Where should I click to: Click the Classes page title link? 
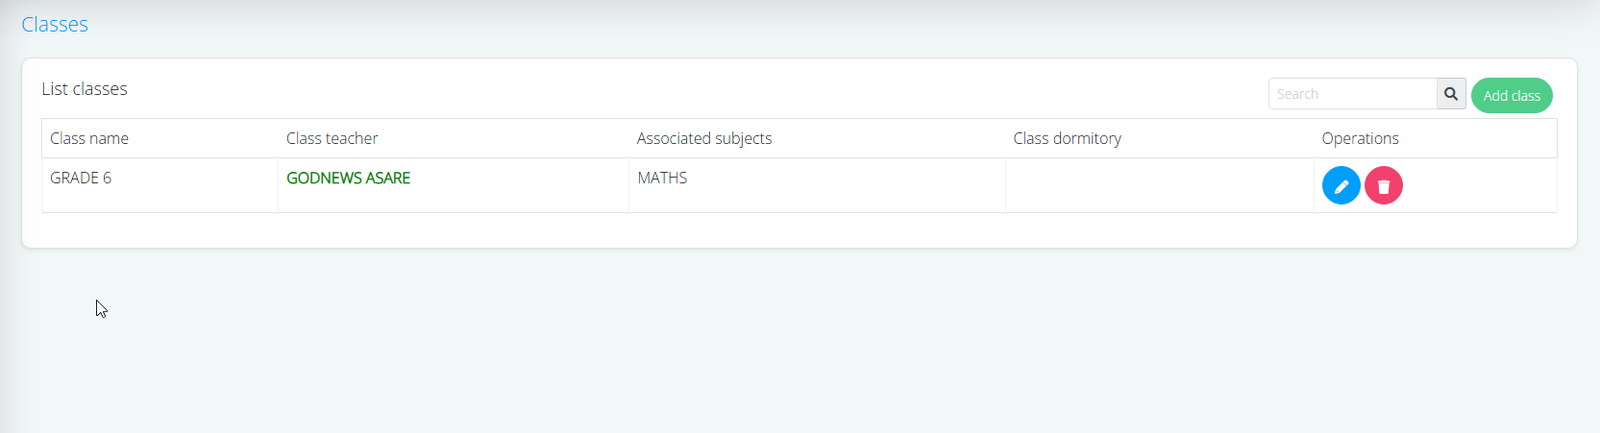click(x=55, y=24)
